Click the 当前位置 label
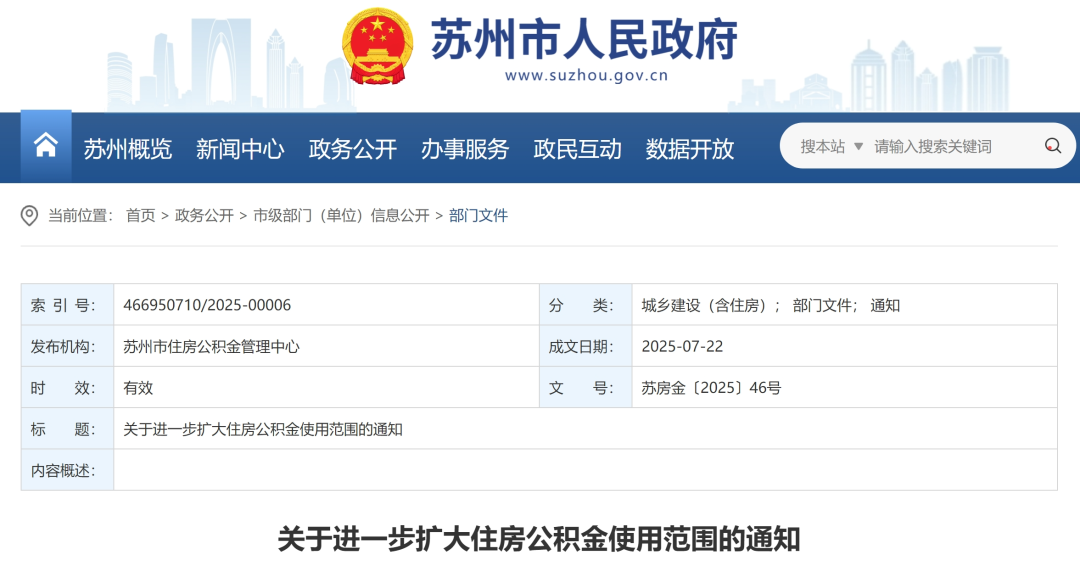 [x=80, y=216]
